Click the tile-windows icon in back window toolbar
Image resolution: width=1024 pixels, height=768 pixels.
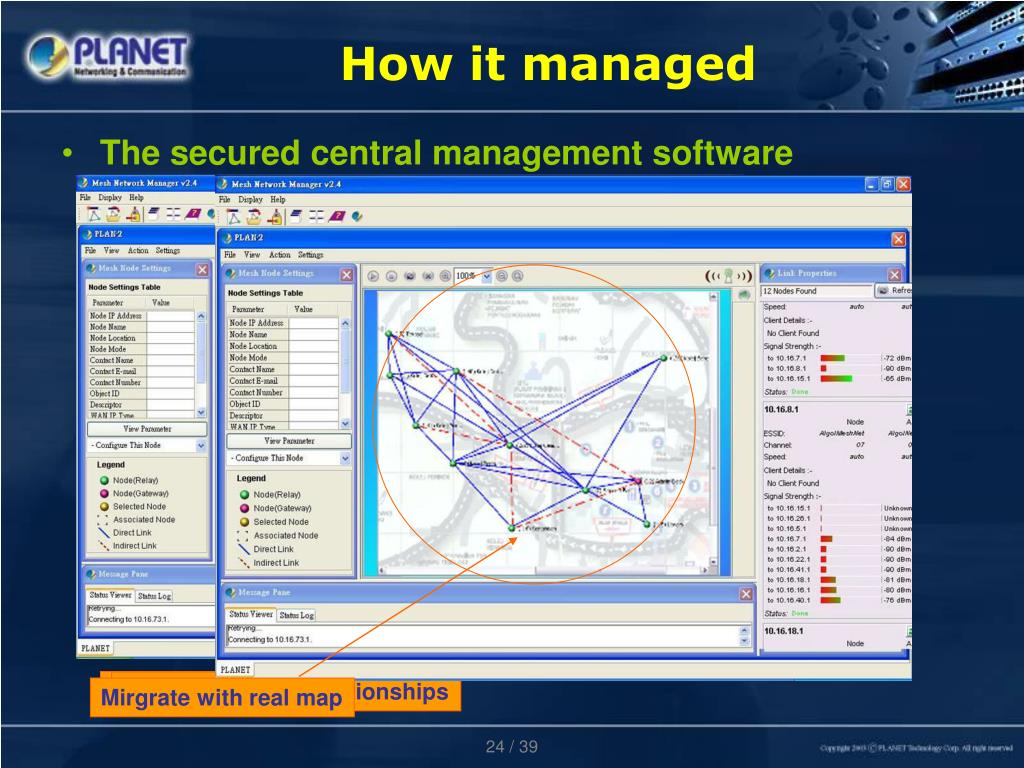pos(173,214)
